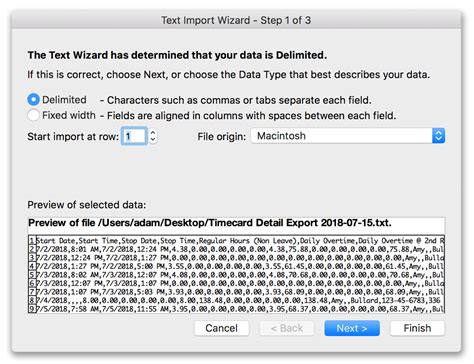Click the Delimited label text
474x364 pixels.
[64, 100]
